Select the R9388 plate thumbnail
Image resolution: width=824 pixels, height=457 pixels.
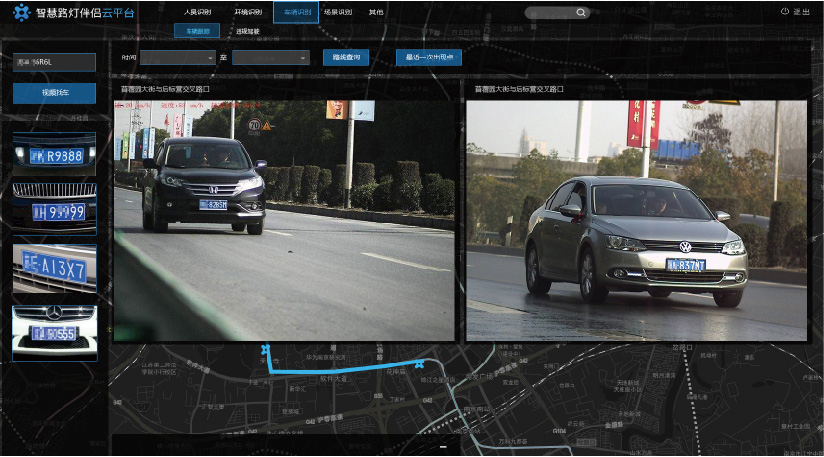click(54, 153)
